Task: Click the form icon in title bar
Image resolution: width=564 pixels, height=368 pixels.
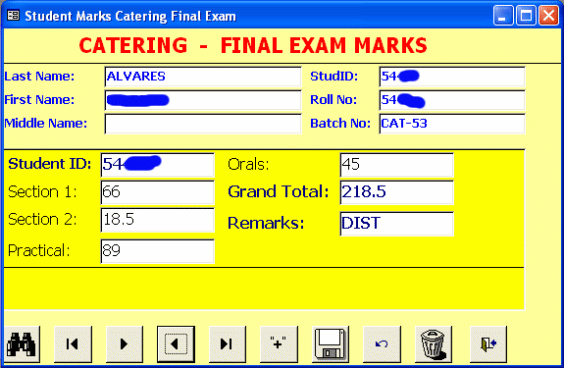Action: pos(13,16)
